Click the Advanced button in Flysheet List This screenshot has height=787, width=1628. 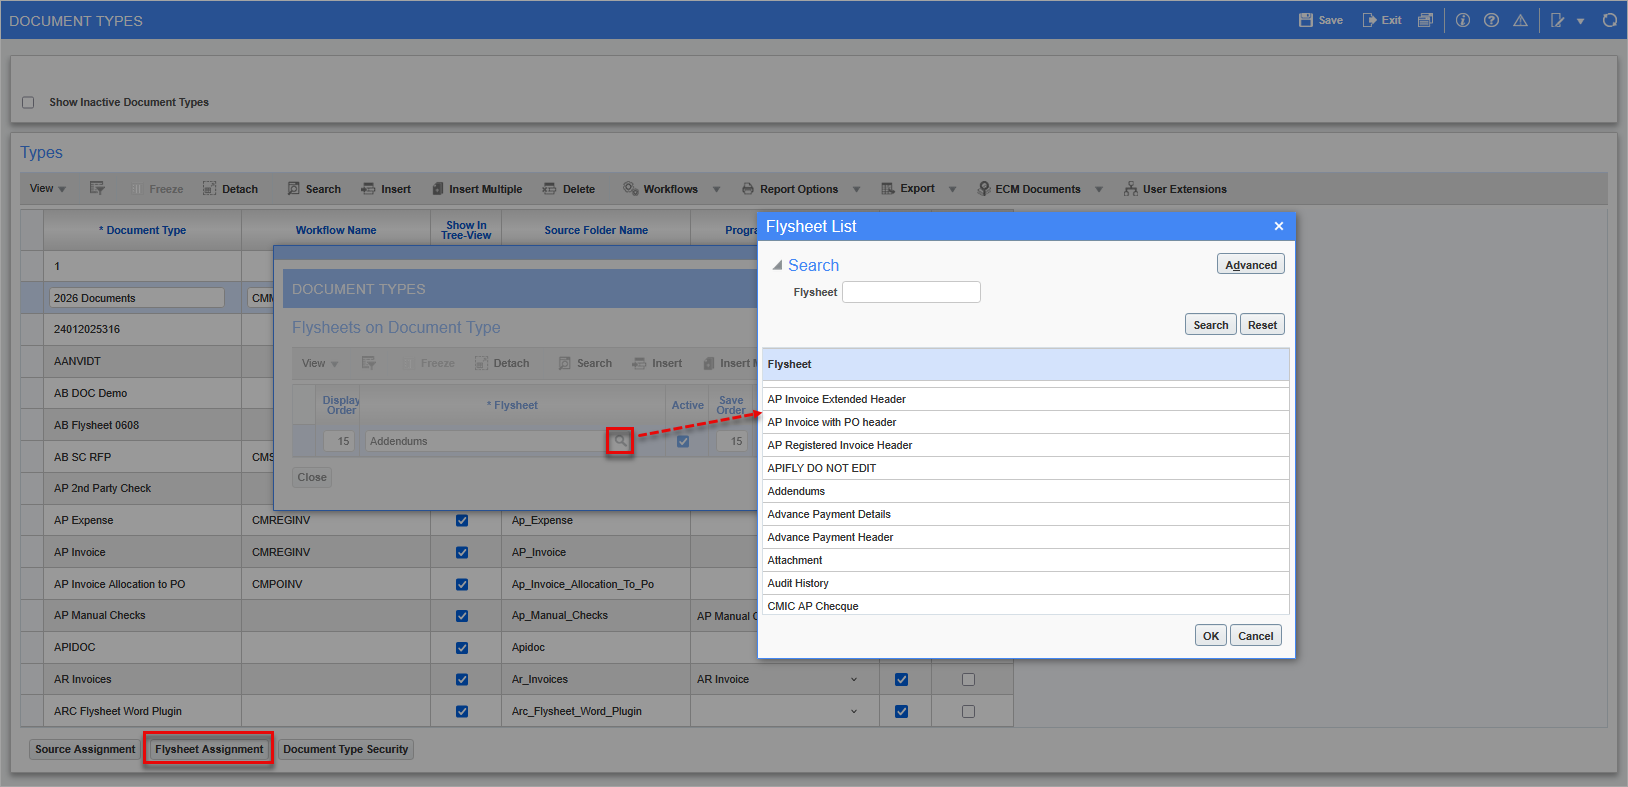click(1251, 265)
